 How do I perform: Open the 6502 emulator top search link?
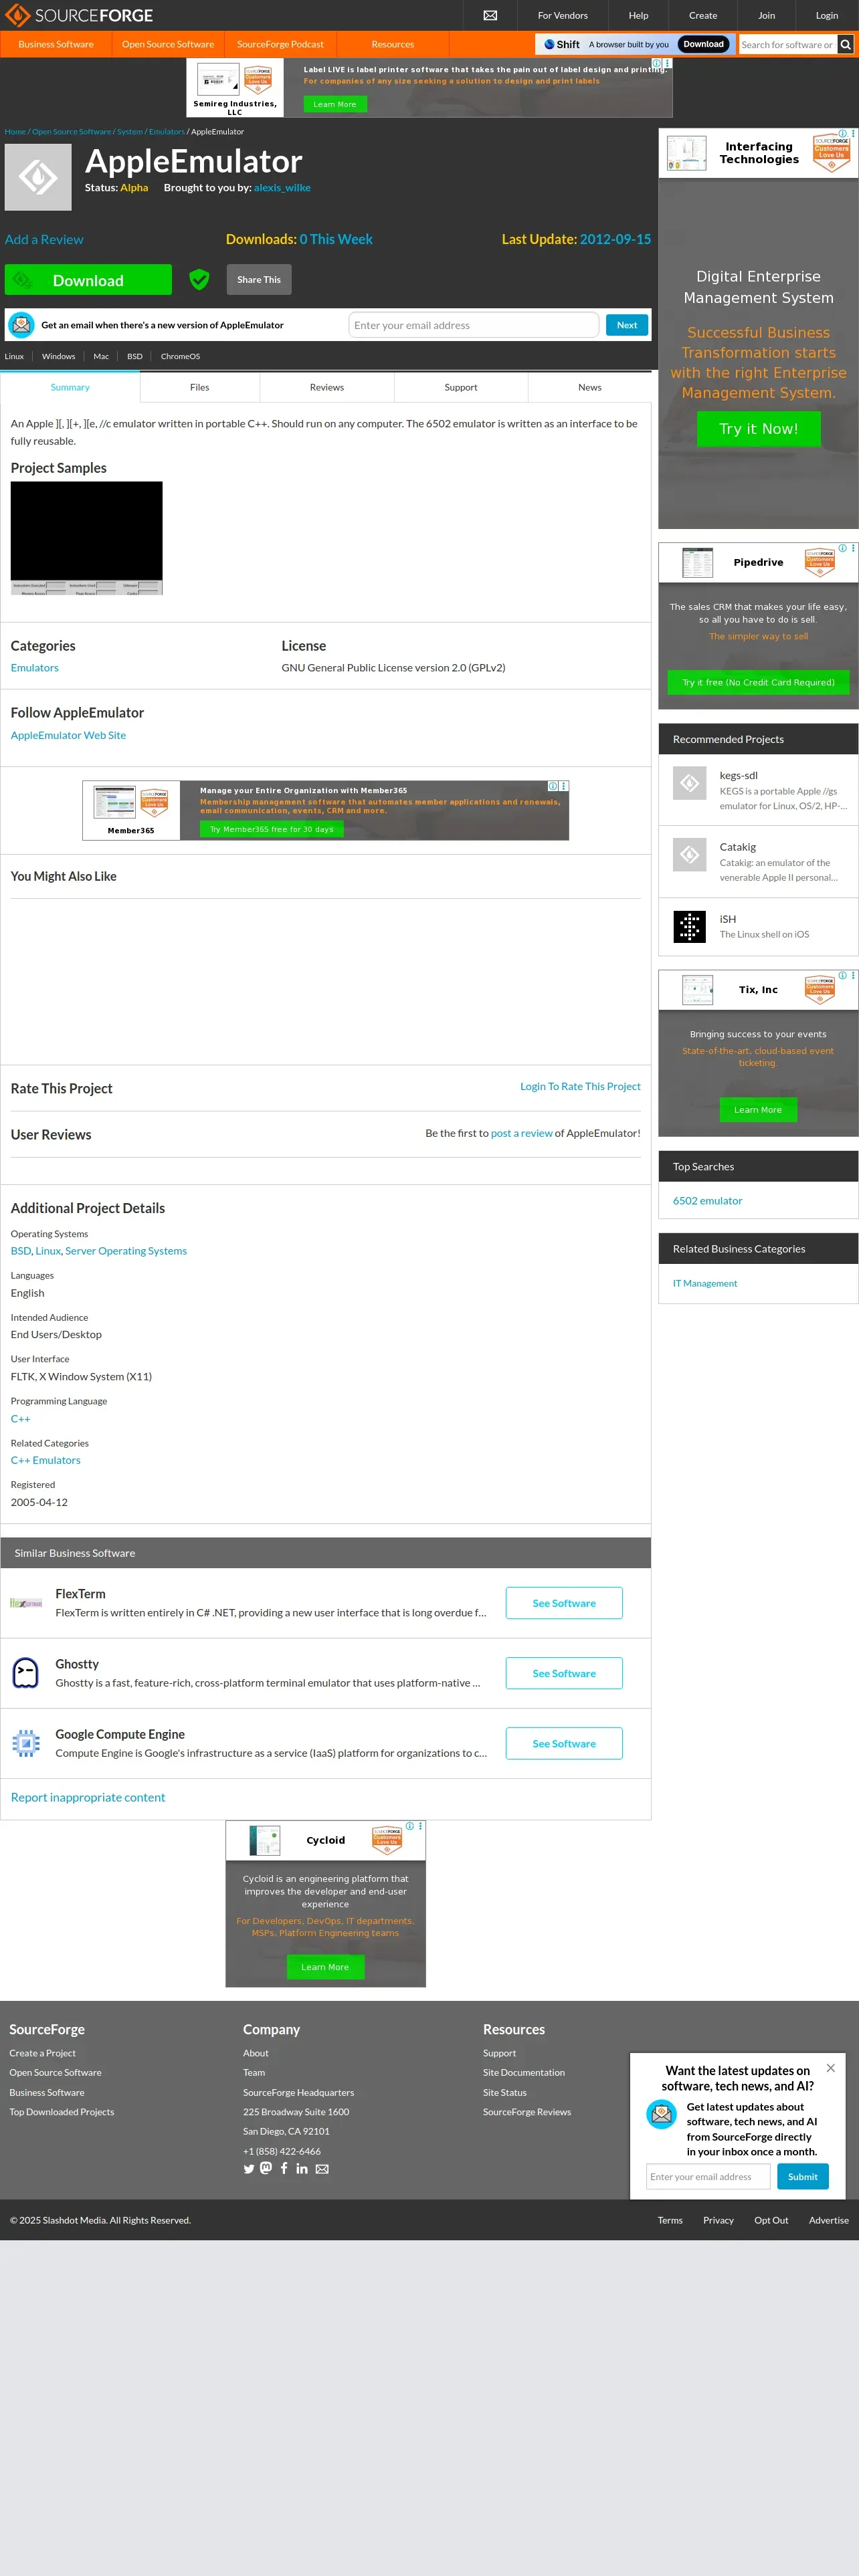pyautogui.click(x=708, y=1201)
